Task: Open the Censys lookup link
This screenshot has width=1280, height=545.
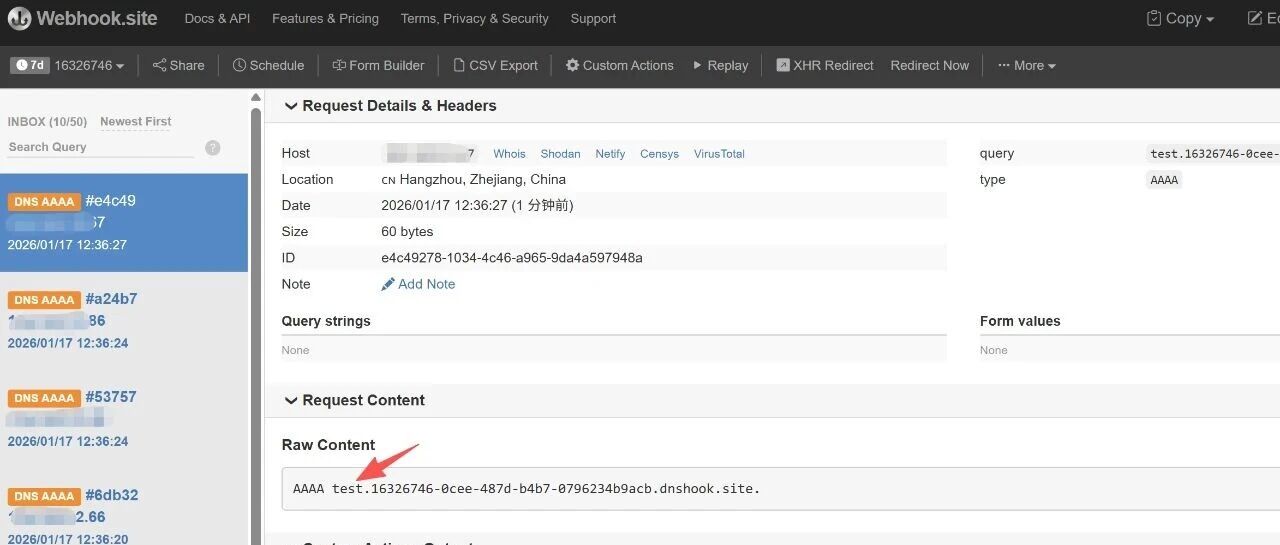Action: pyautogui.click(x=659, y=154)
